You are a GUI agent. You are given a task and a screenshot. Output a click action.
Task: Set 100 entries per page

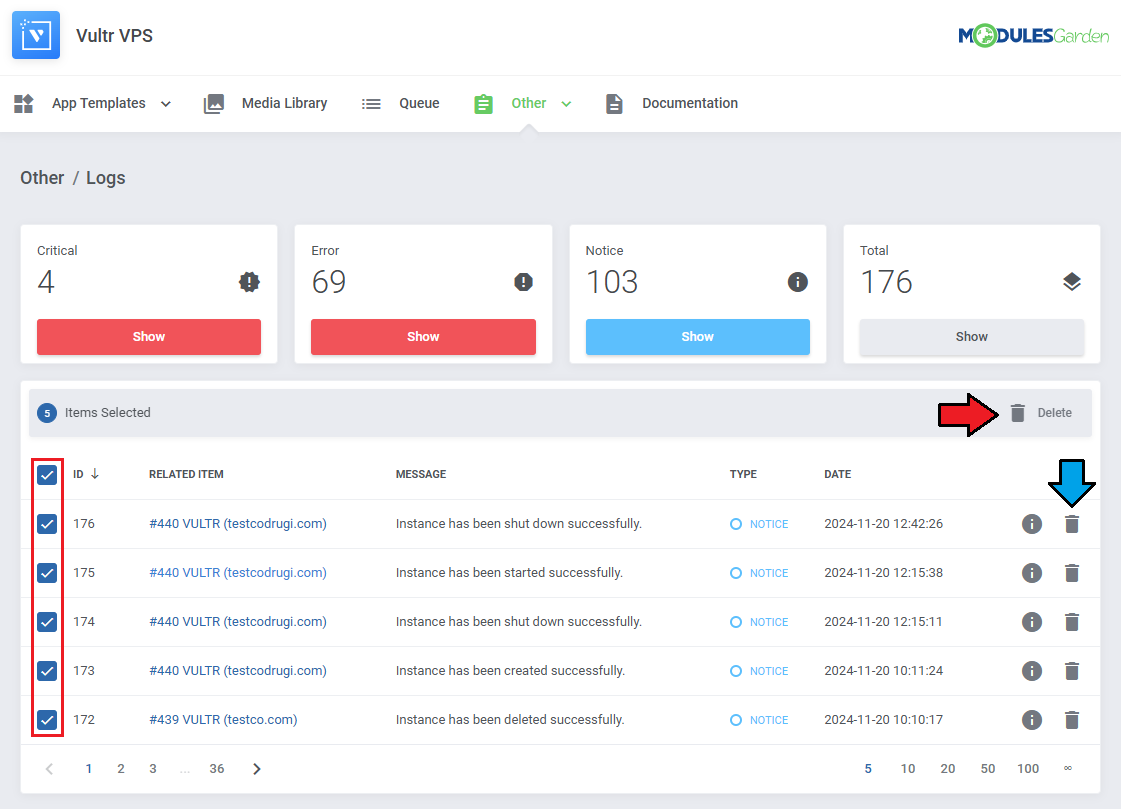tap(1028, 769)
